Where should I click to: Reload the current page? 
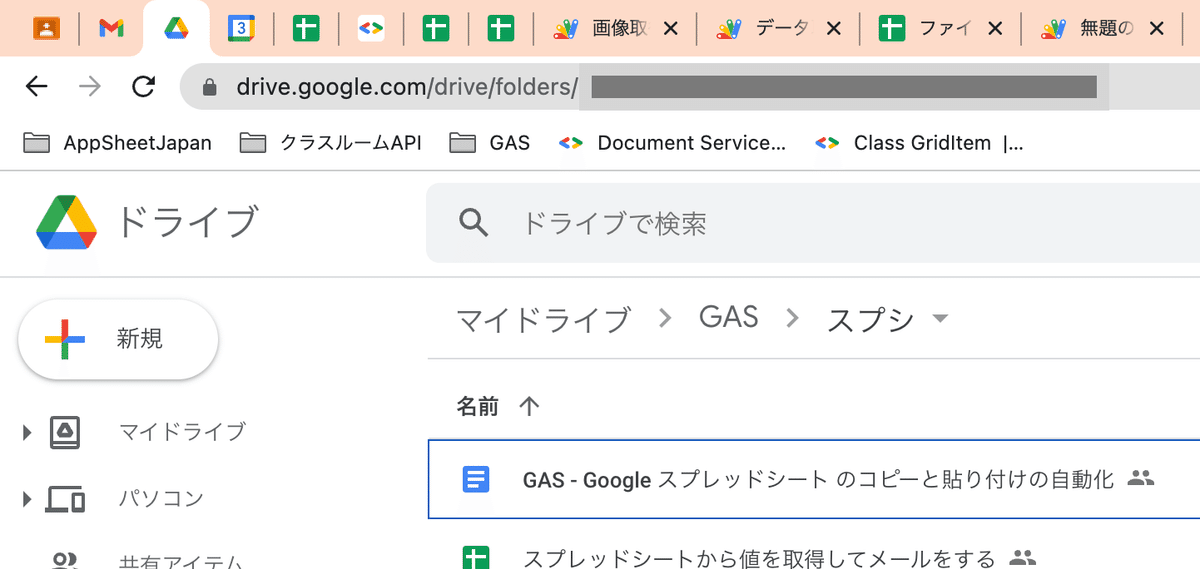[143, 87]
